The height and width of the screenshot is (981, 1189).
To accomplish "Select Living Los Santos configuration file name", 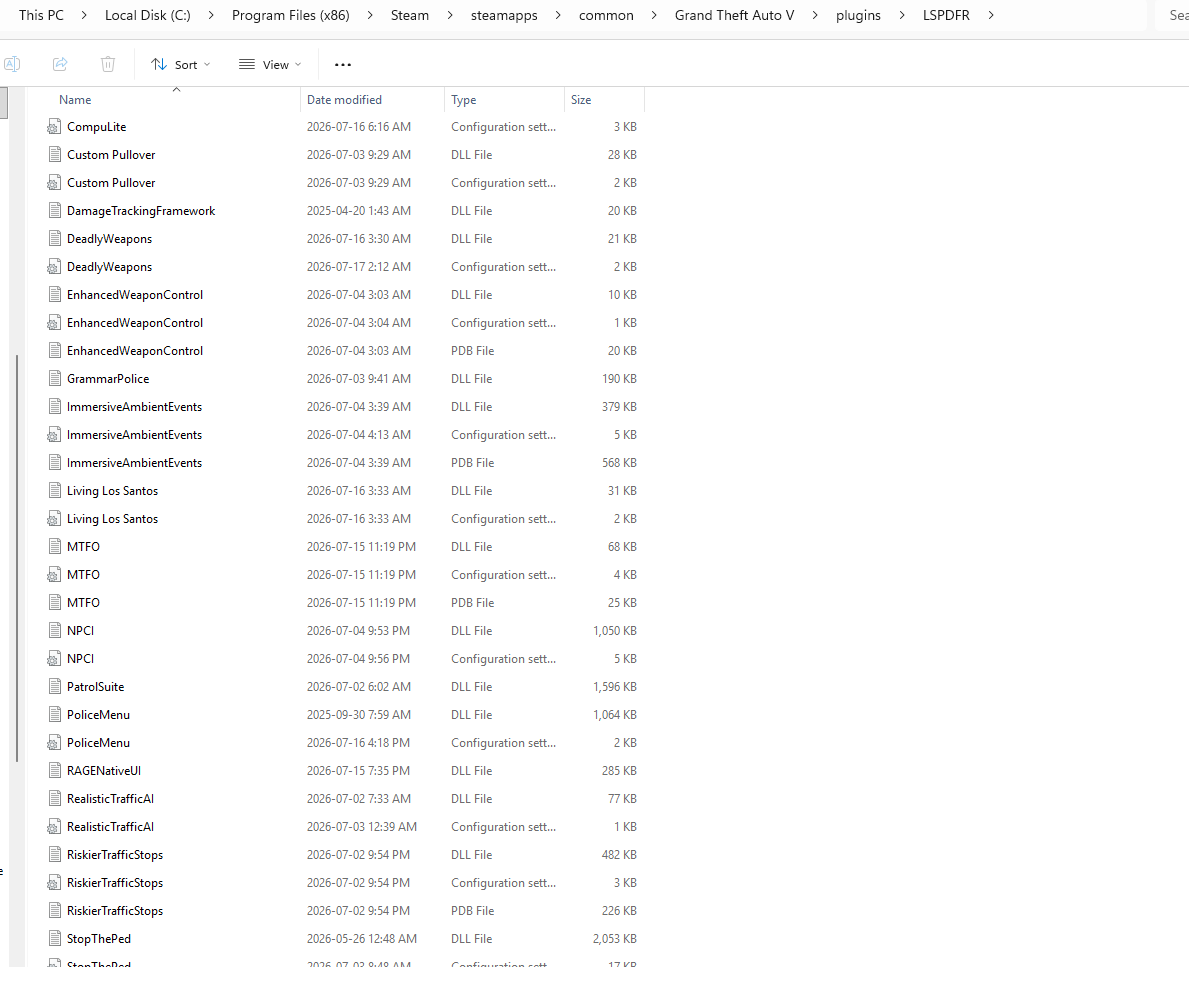I will [112, 519].
